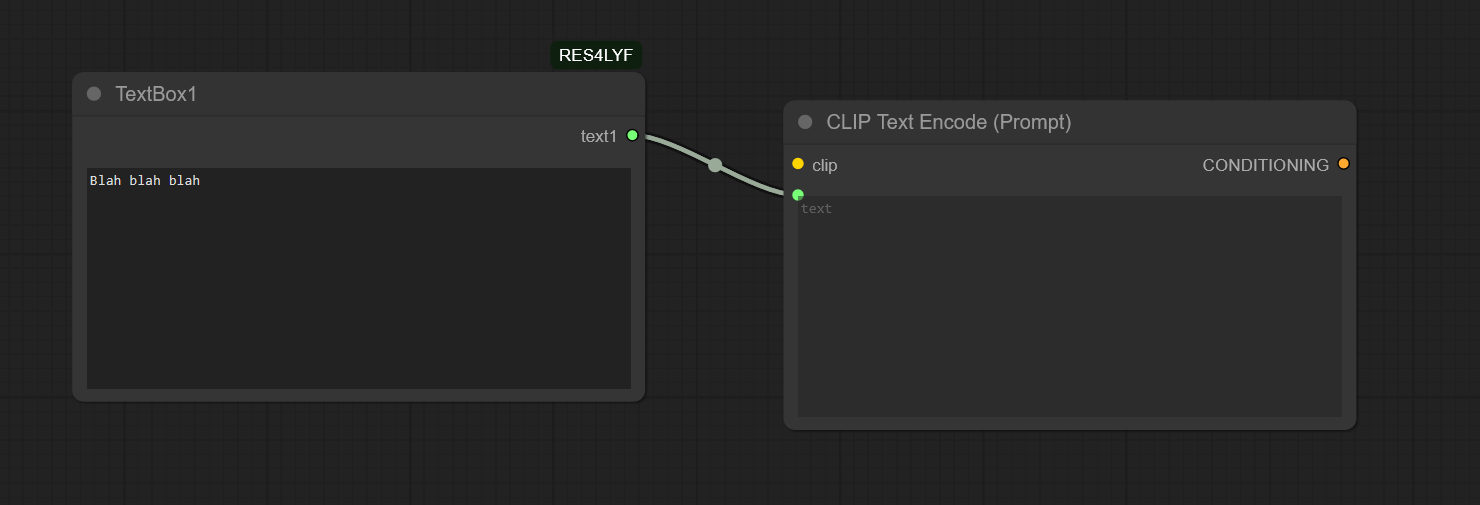Click the RES4LYF badge above TextBox1

pyautogui.click(x=596, y=55)
